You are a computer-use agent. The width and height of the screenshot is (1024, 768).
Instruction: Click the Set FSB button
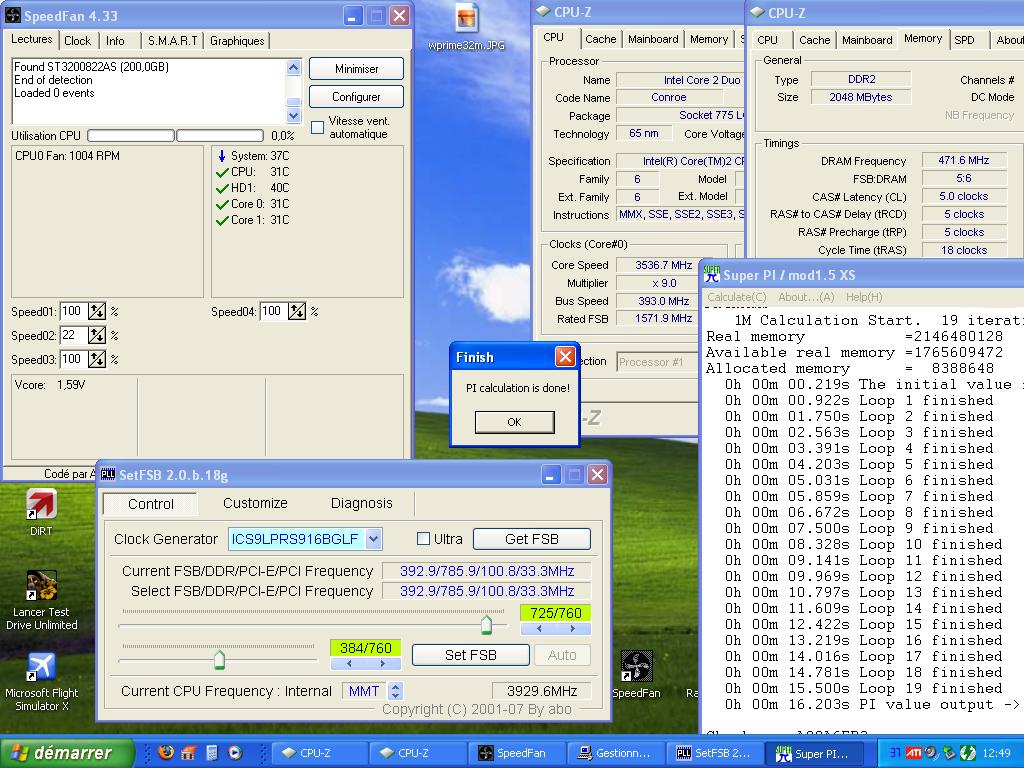click(470, 655)
